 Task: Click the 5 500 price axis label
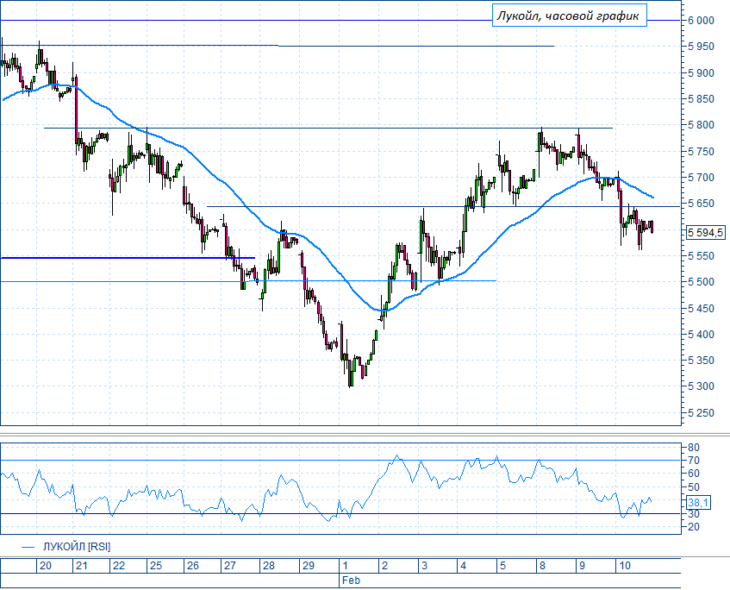701,282
